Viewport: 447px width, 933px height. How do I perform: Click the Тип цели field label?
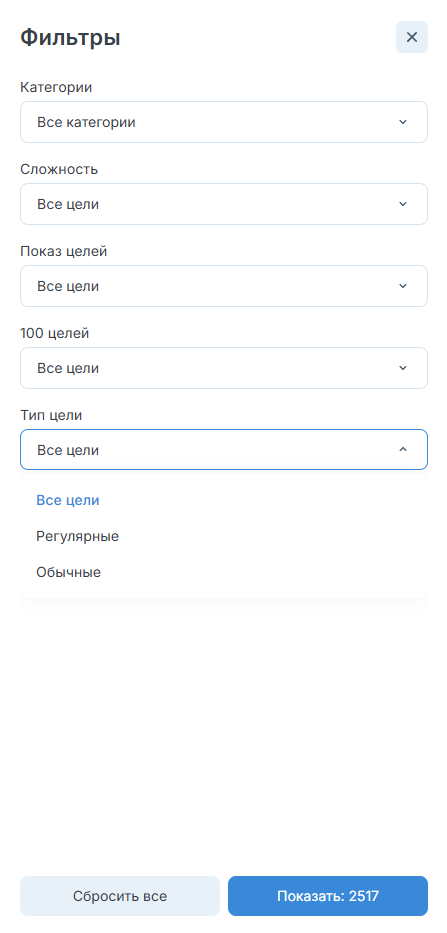coord(51,416)
